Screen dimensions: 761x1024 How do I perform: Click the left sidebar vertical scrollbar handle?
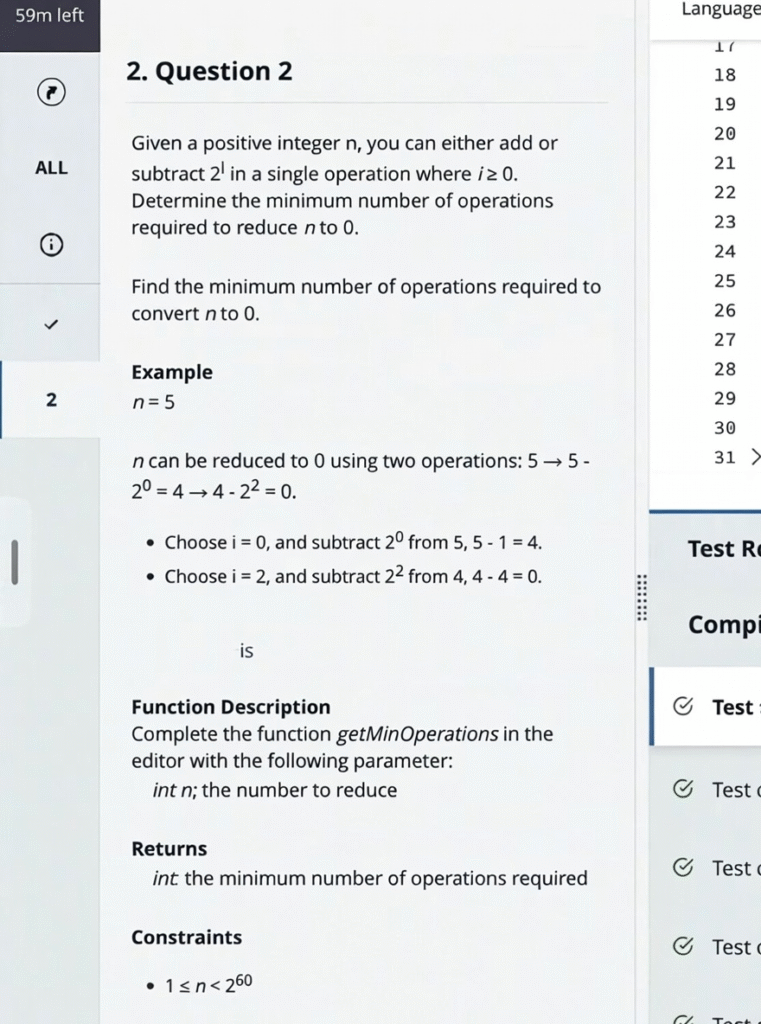(14, 561)
